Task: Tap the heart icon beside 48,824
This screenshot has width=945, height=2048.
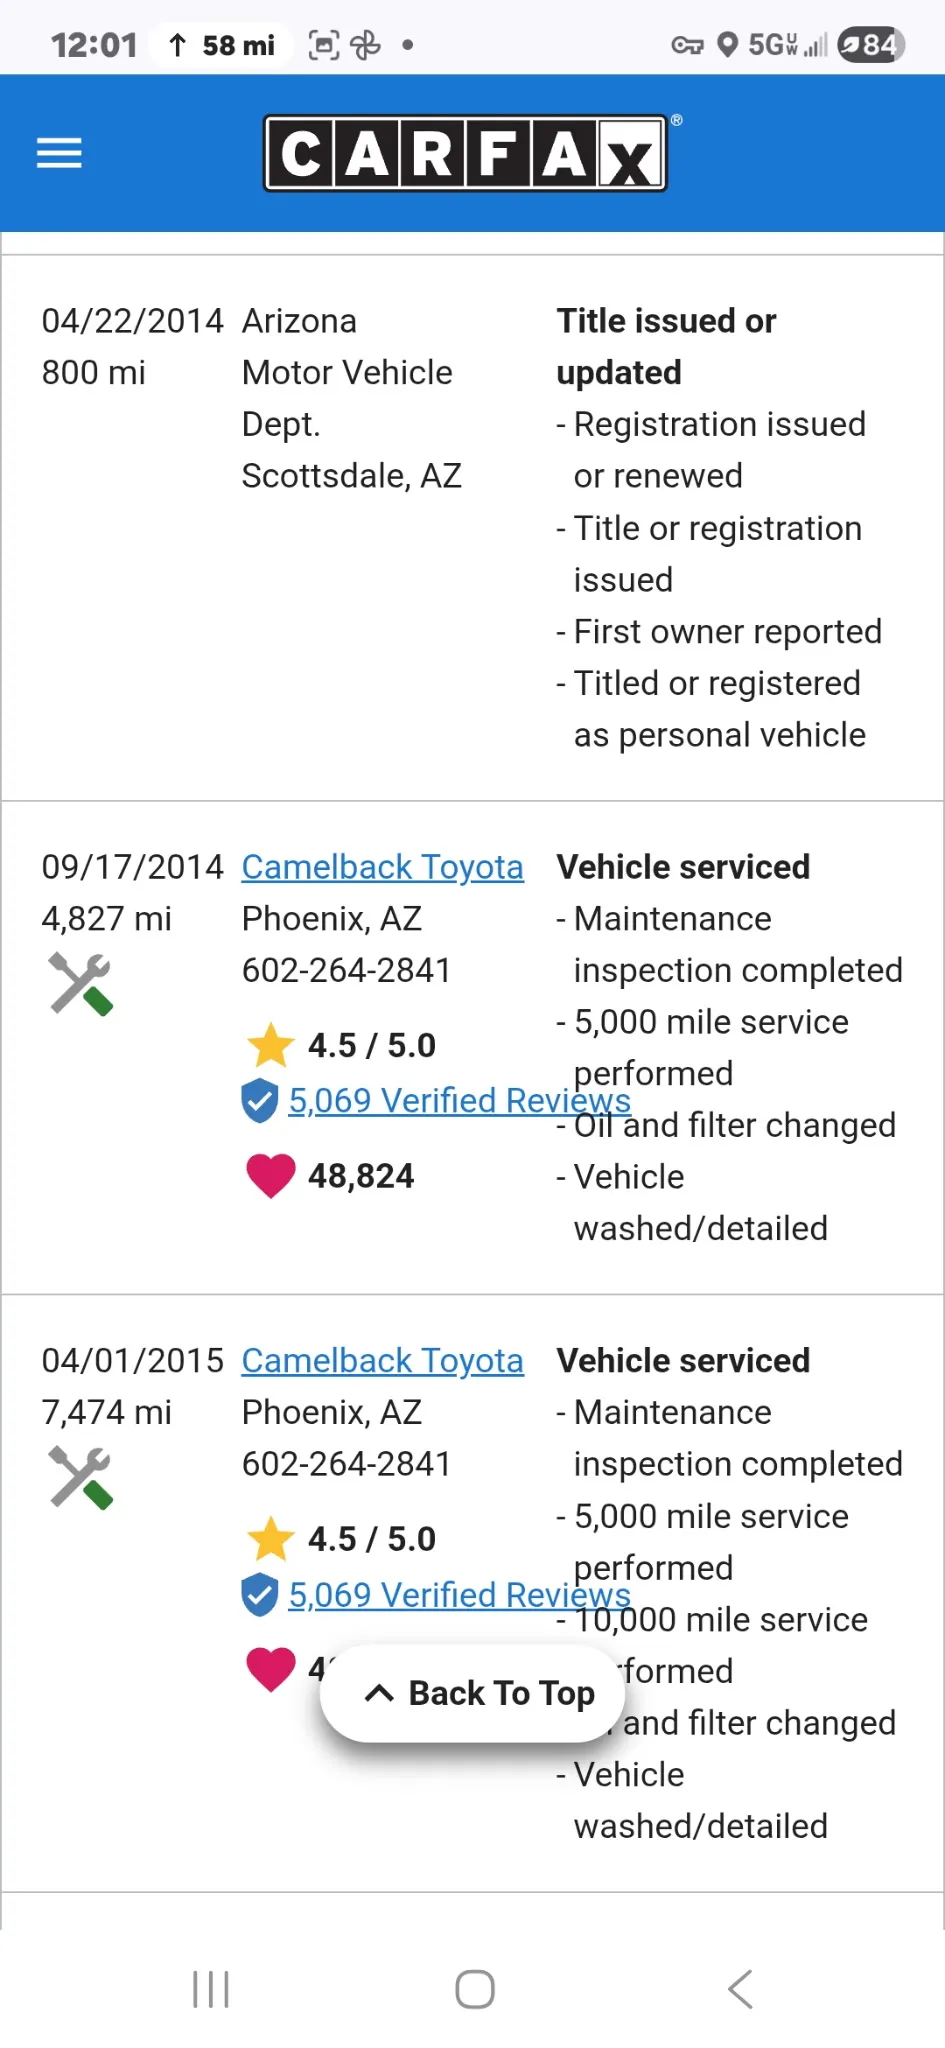Action: (271, 1175)
